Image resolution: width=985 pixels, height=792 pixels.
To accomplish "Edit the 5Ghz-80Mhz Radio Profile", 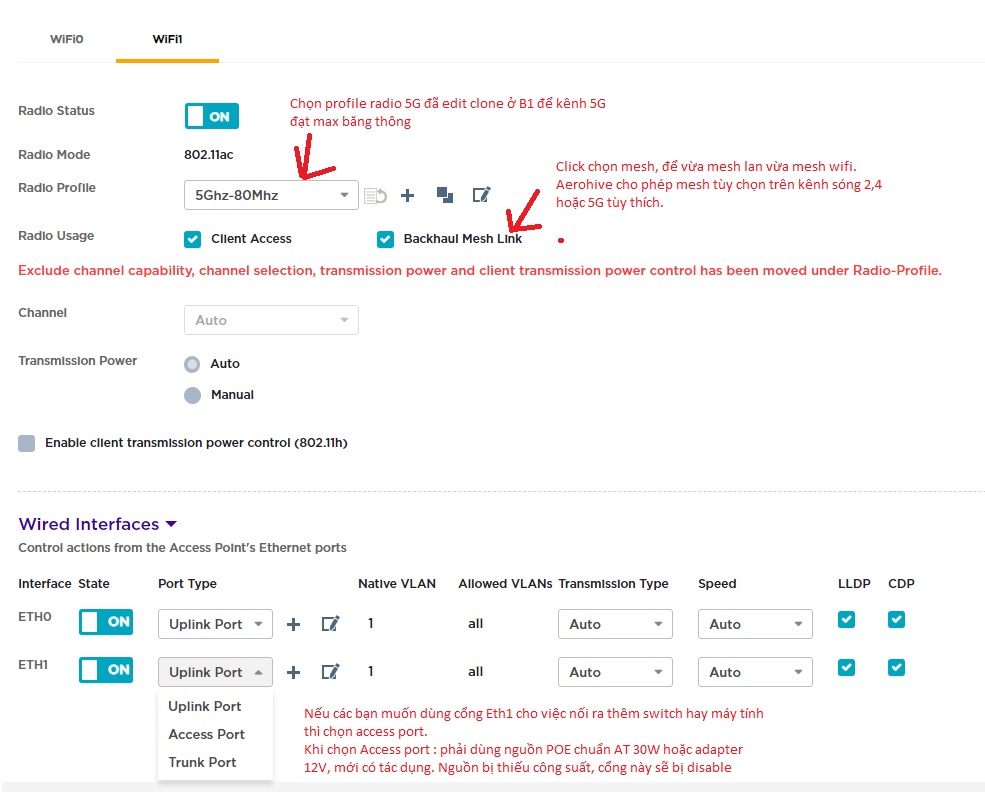I will [x=482, y=196].
